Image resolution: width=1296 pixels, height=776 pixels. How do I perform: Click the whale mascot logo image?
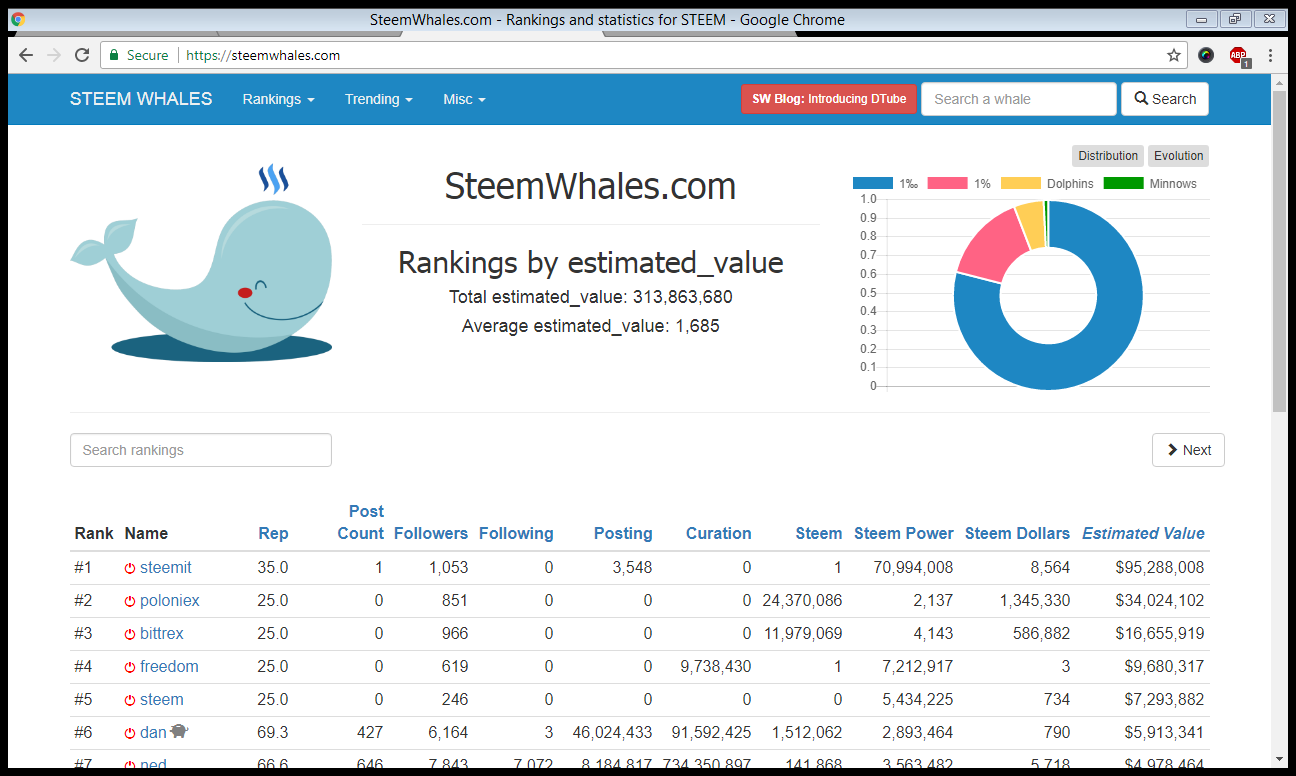(x=202, y=264)
